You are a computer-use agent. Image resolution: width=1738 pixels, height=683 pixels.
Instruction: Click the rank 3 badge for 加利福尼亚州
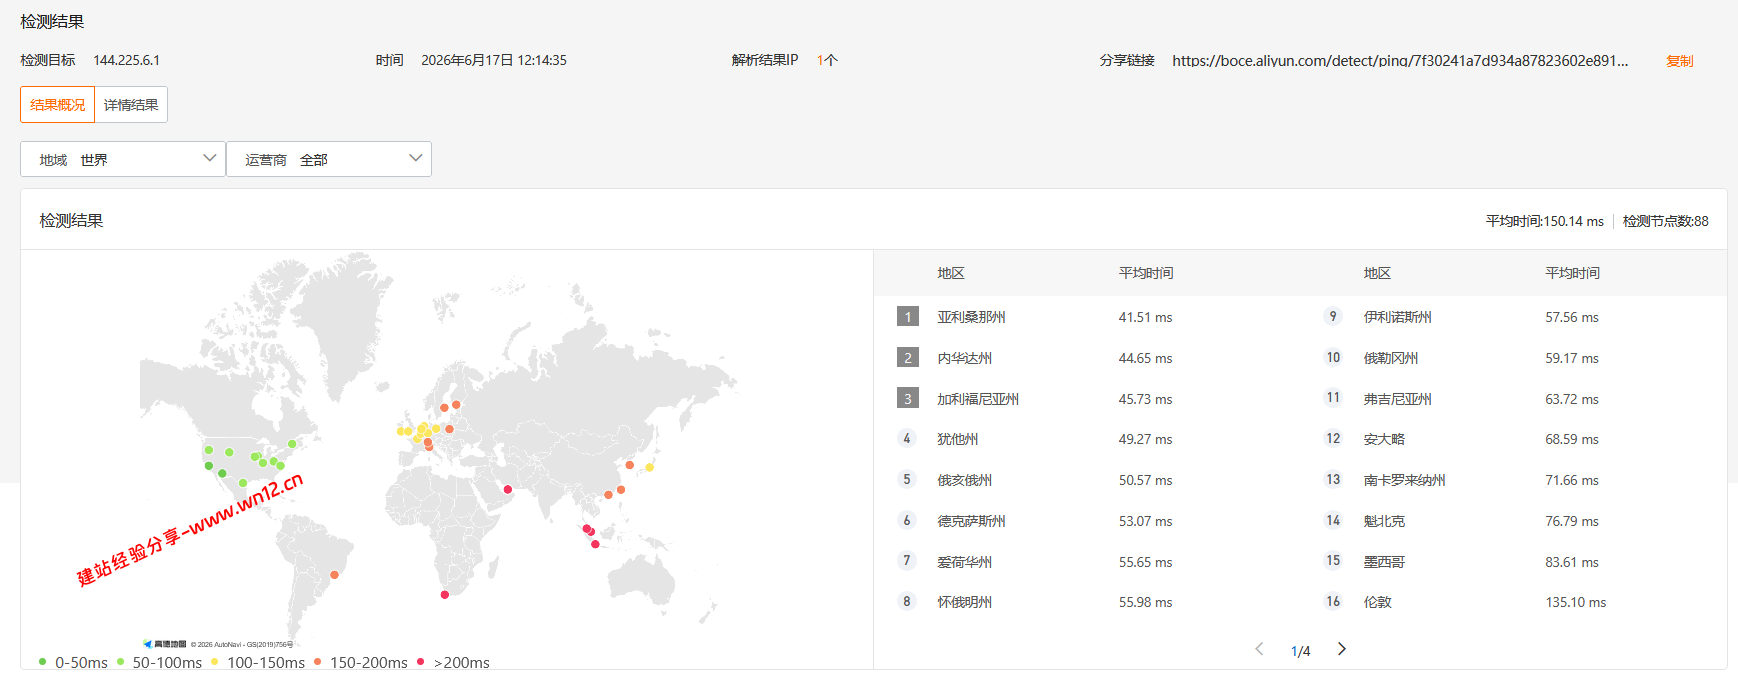point(908,398)
